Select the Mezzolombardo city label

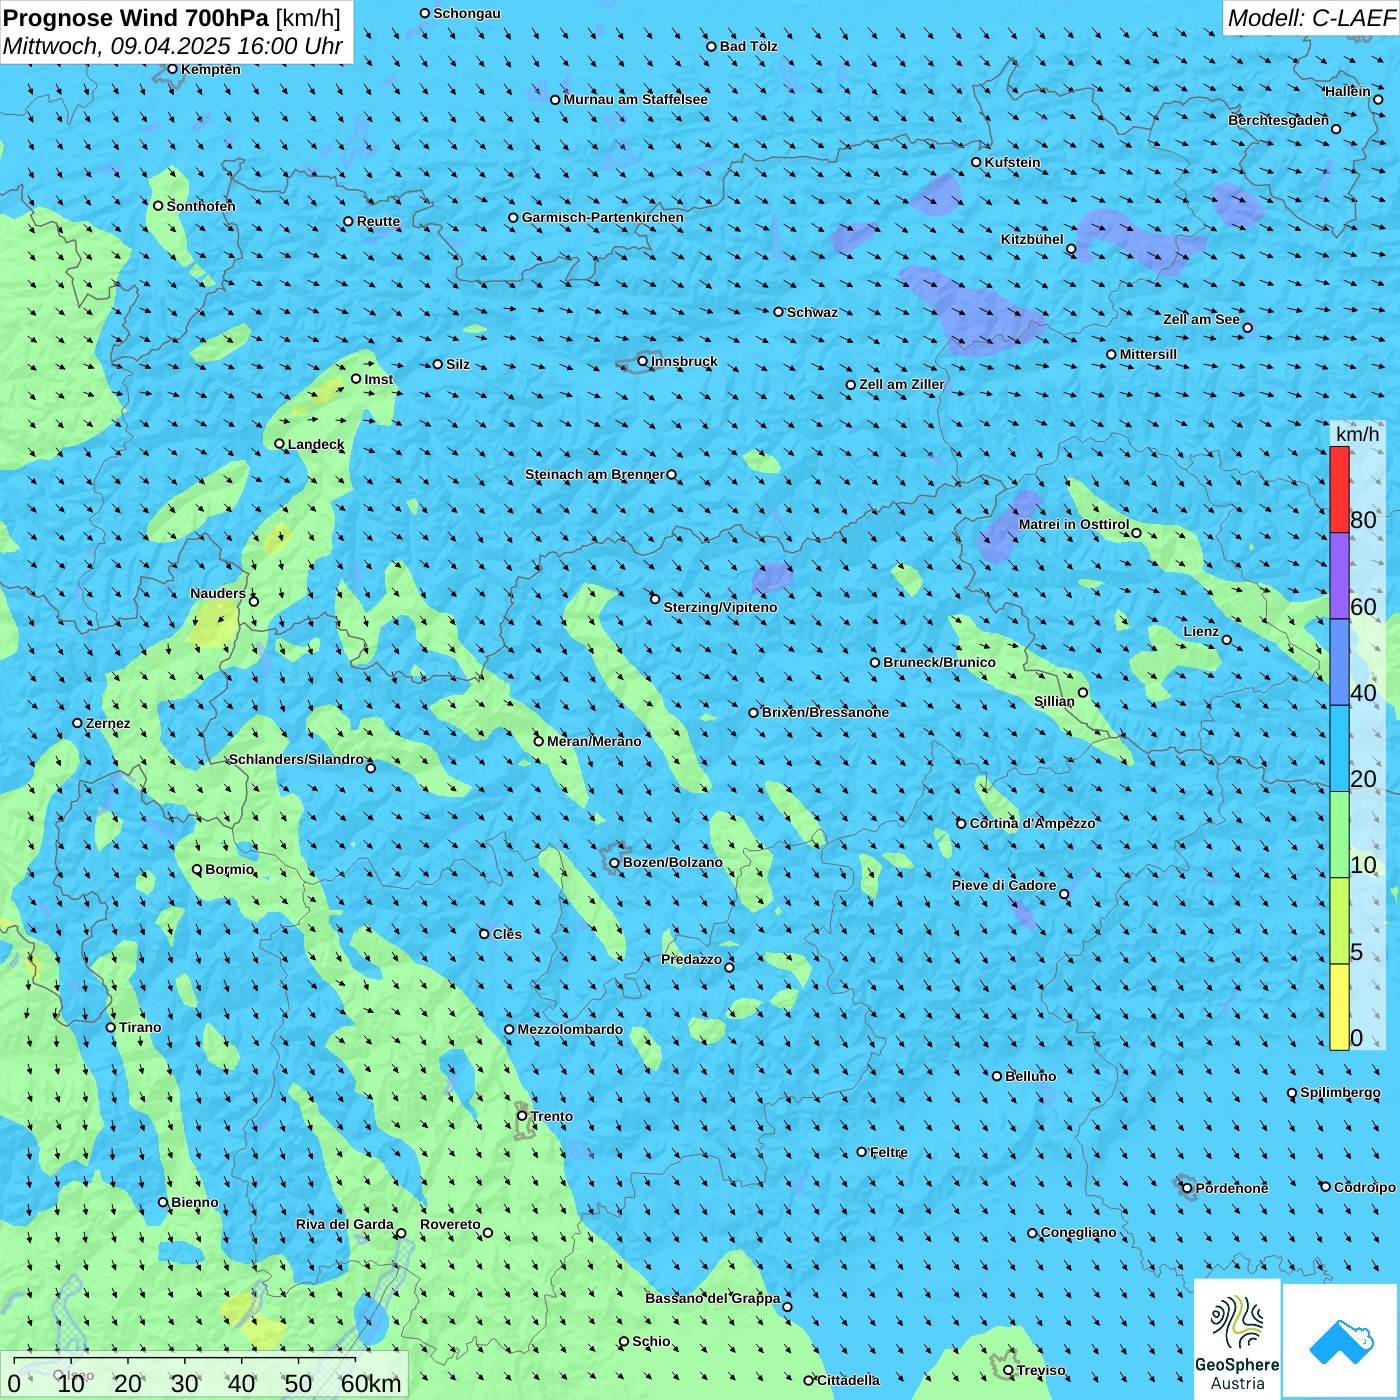[x=570, y=1030]
